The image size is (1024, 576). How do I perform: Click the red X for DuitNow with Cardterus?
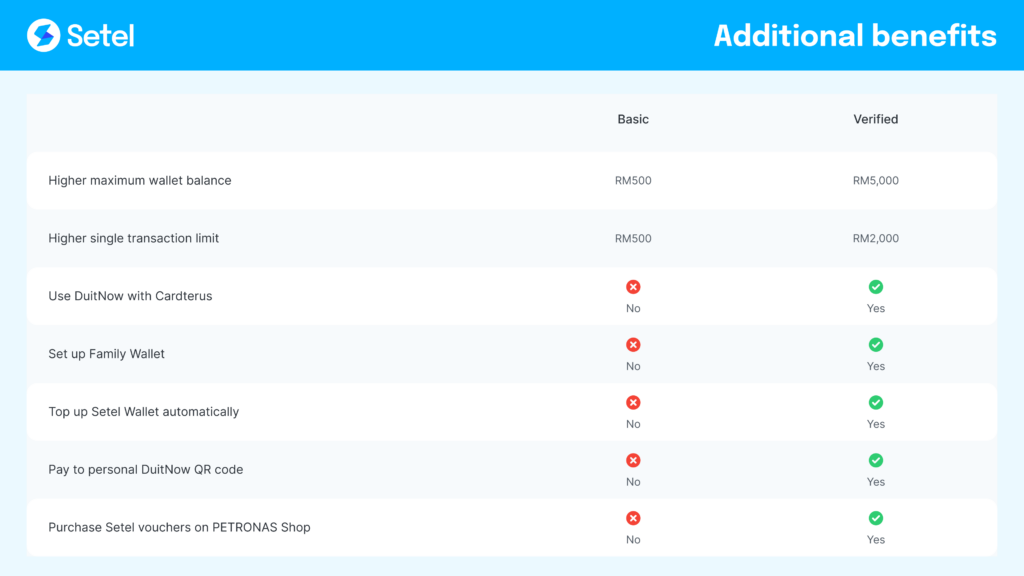click(633, 287)
